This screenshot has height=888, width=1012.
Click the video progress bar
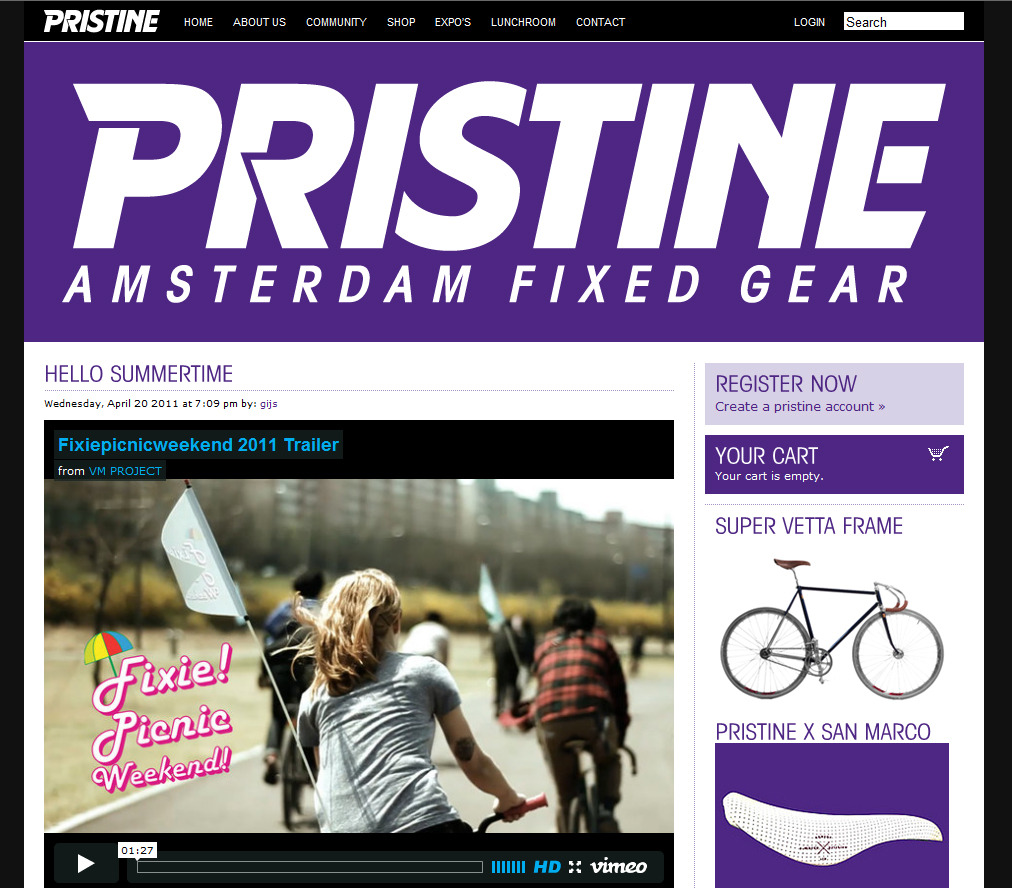tap(310, 867)
